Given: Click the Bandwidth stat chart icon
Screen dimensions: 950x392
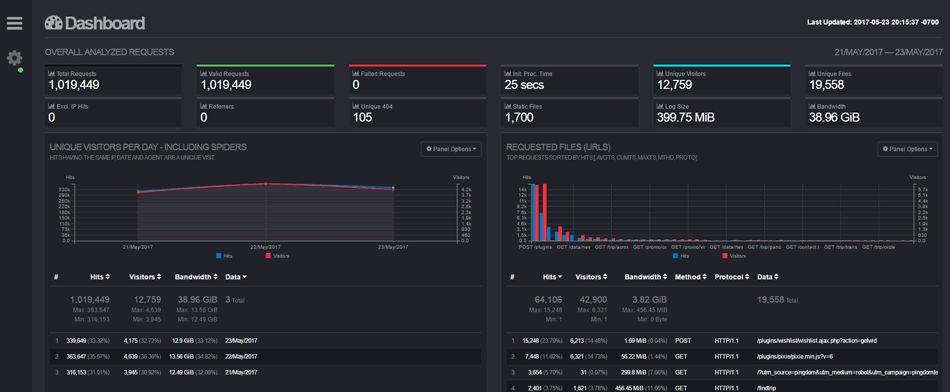Looking at the screenshot, I should click(812, 106).
